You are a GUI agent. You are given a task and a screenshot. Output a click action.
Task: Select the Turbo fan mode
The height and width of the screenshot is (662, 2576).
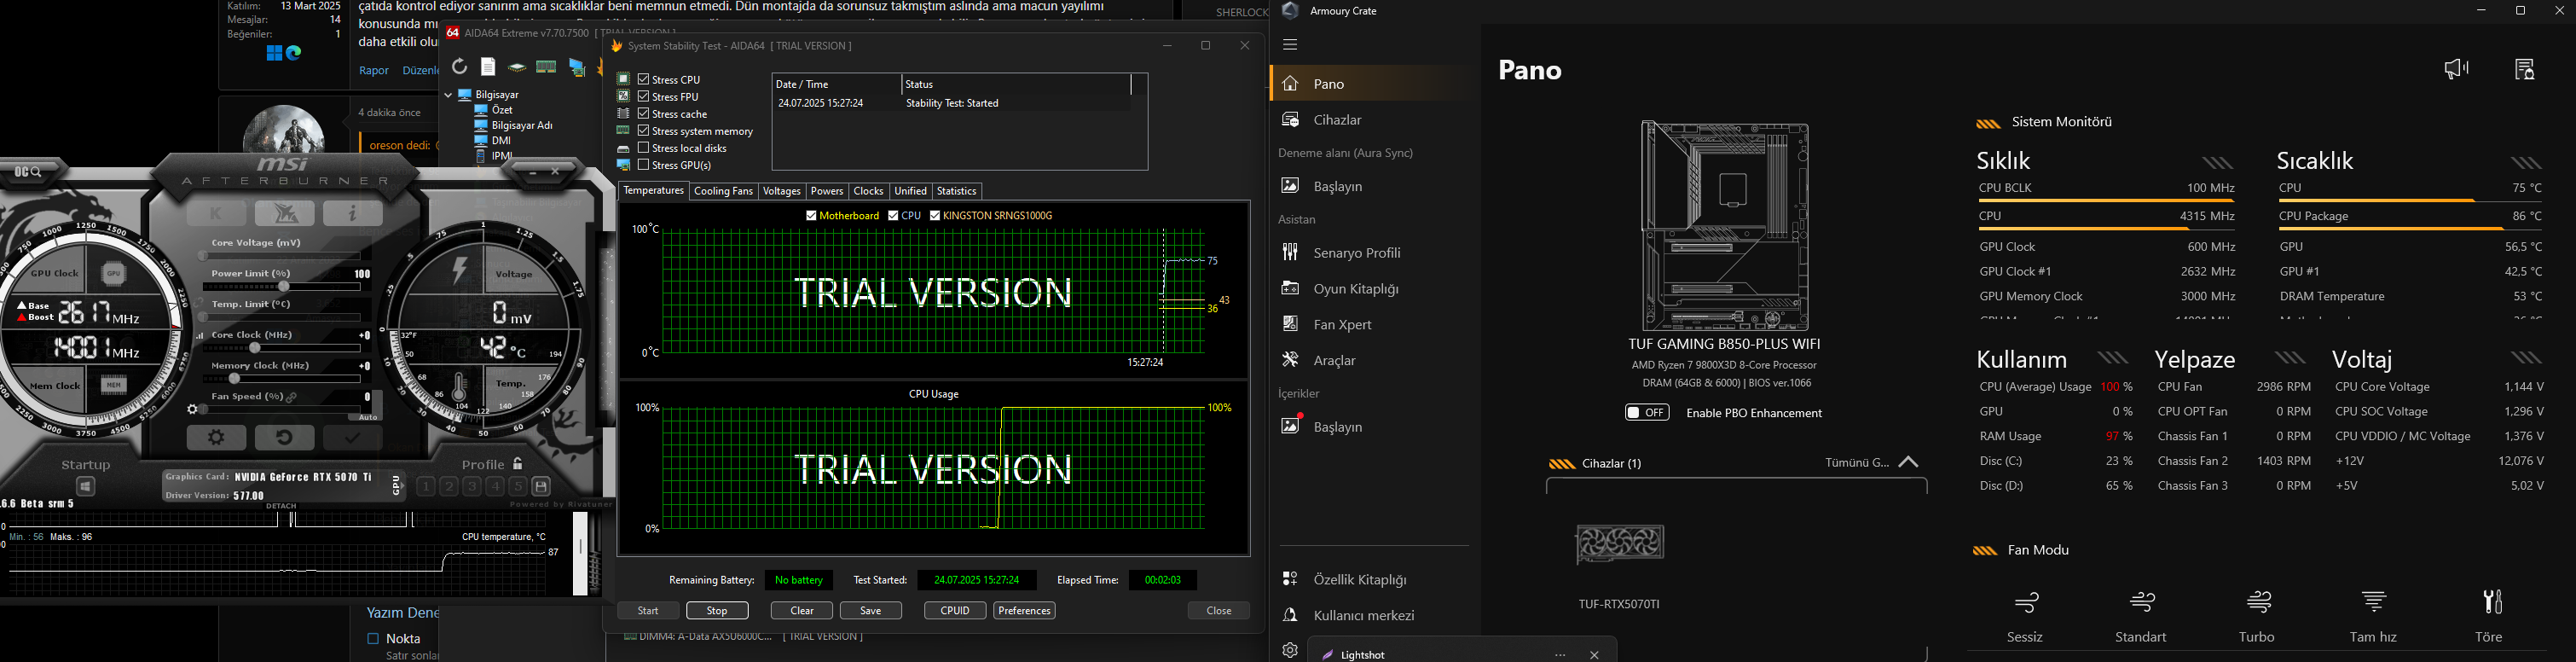[x=2257, y=615]
